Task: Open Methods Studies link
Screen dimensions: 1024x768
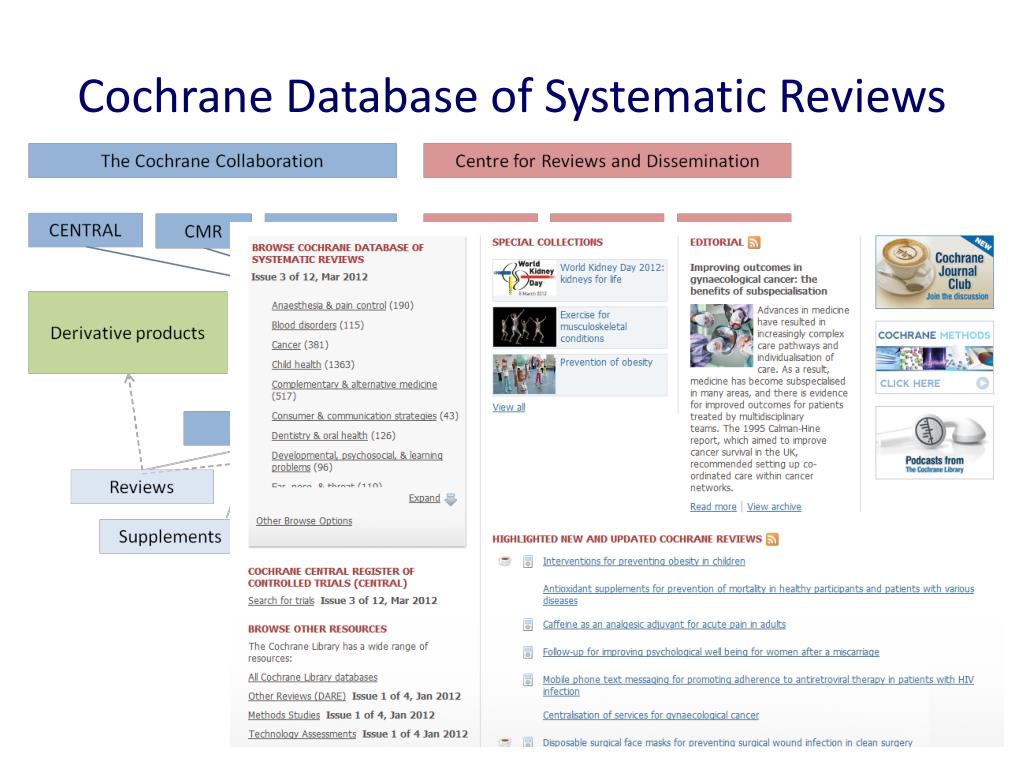Action: tap(284, 716)
